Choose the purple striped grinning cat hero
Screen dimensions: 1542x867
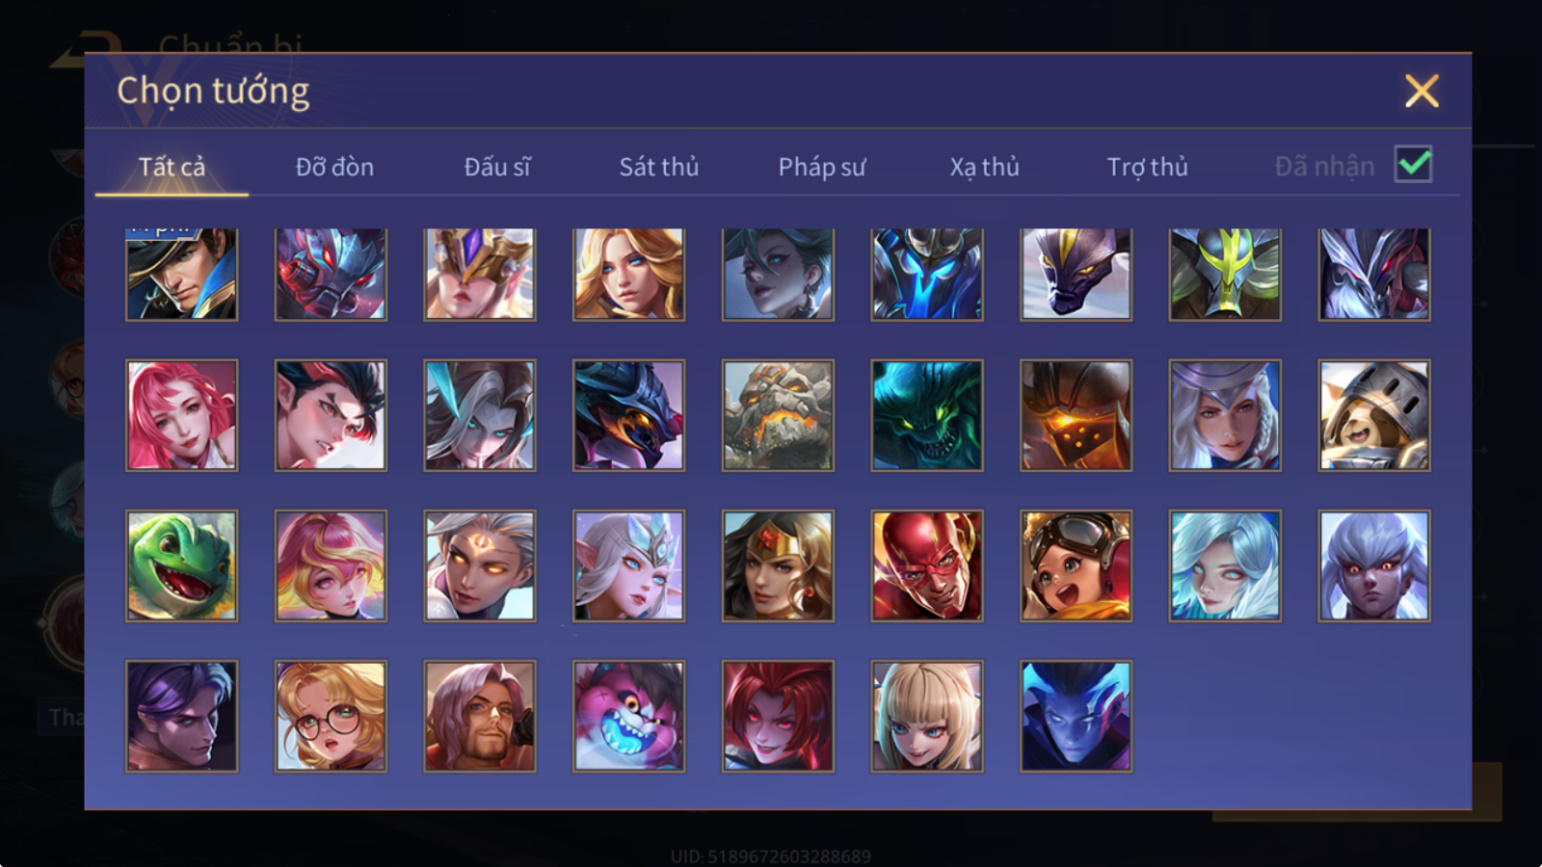[629, 716]
